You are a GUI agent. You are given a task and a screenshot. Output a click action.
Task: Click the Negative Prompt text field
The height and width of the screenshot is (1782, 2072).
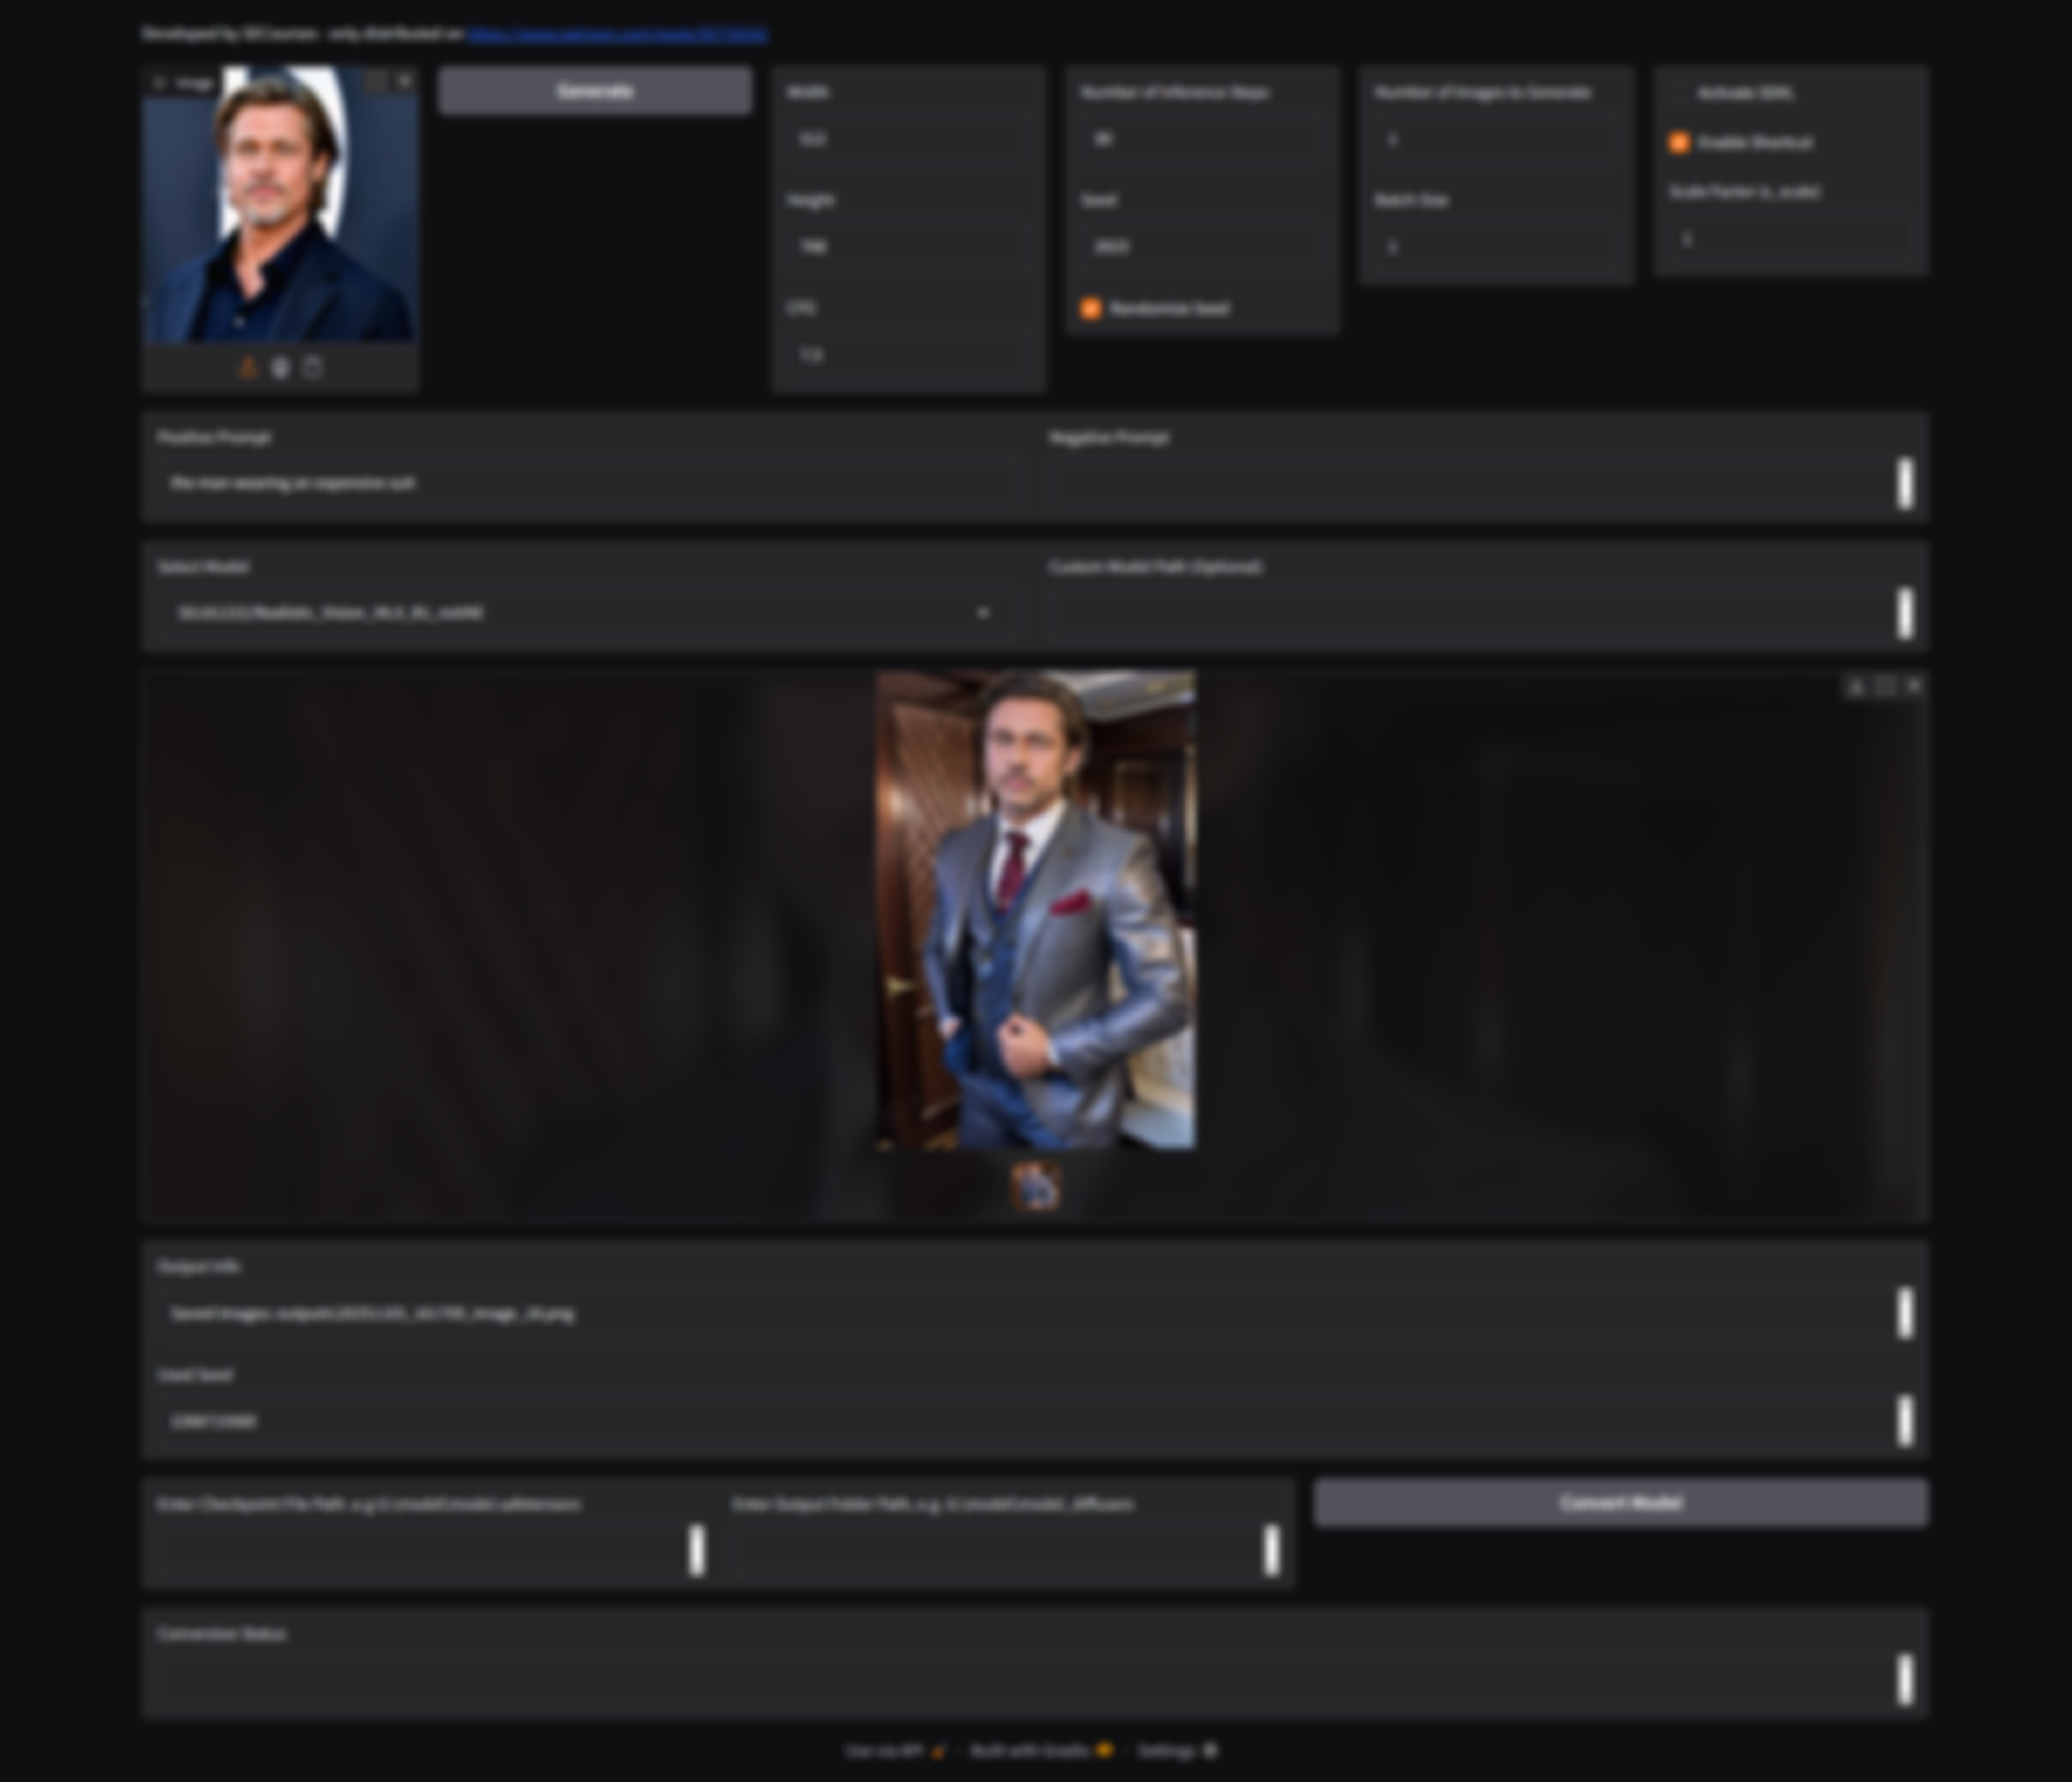(x=1470, y=484)
